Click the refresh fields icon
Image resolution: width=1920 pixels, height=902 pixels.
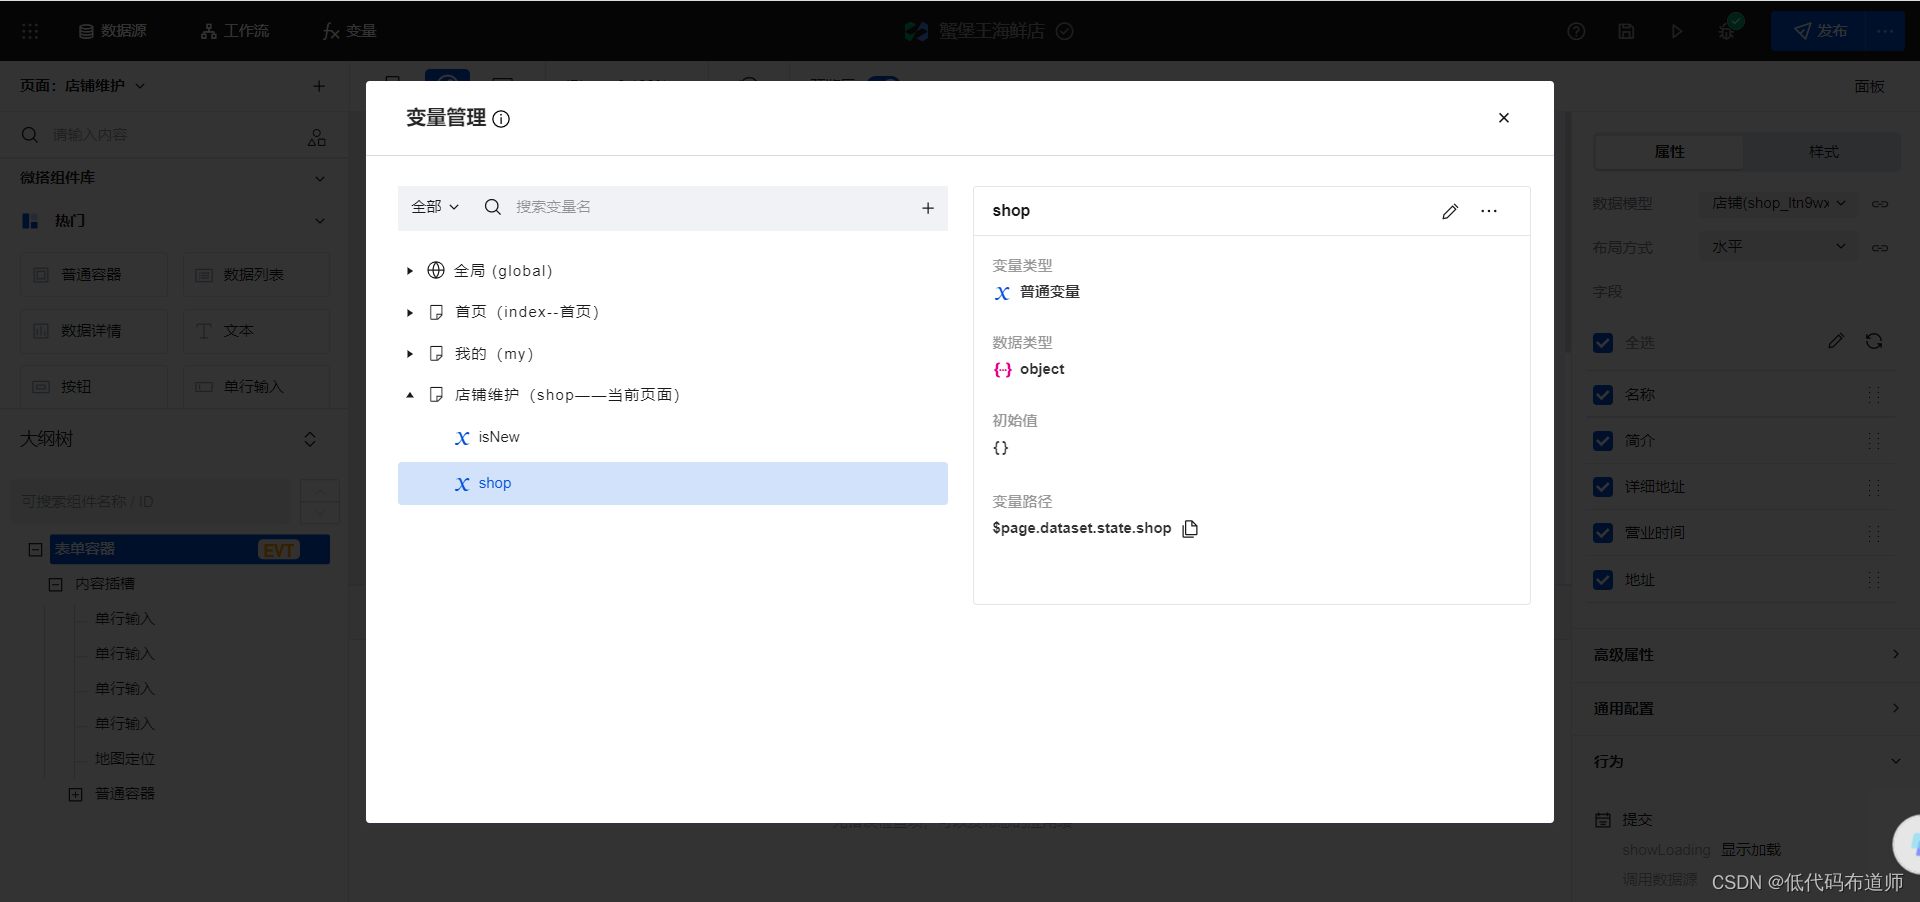pos(1874,342)
